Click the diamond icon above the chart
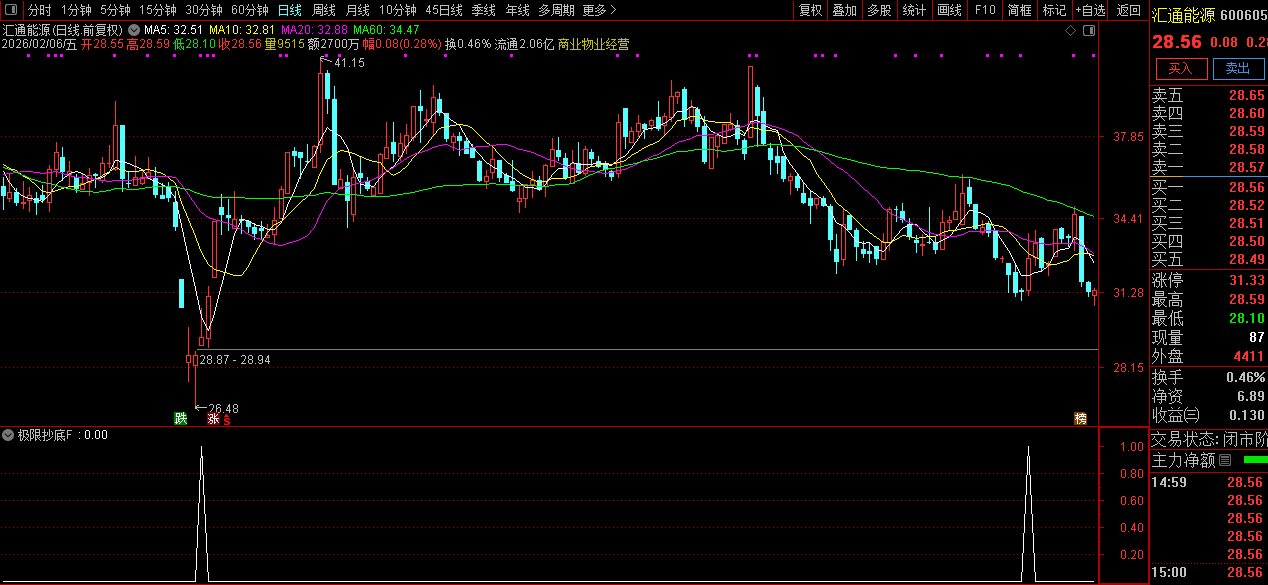The image size is (1268, 585). click(1071, 30)
